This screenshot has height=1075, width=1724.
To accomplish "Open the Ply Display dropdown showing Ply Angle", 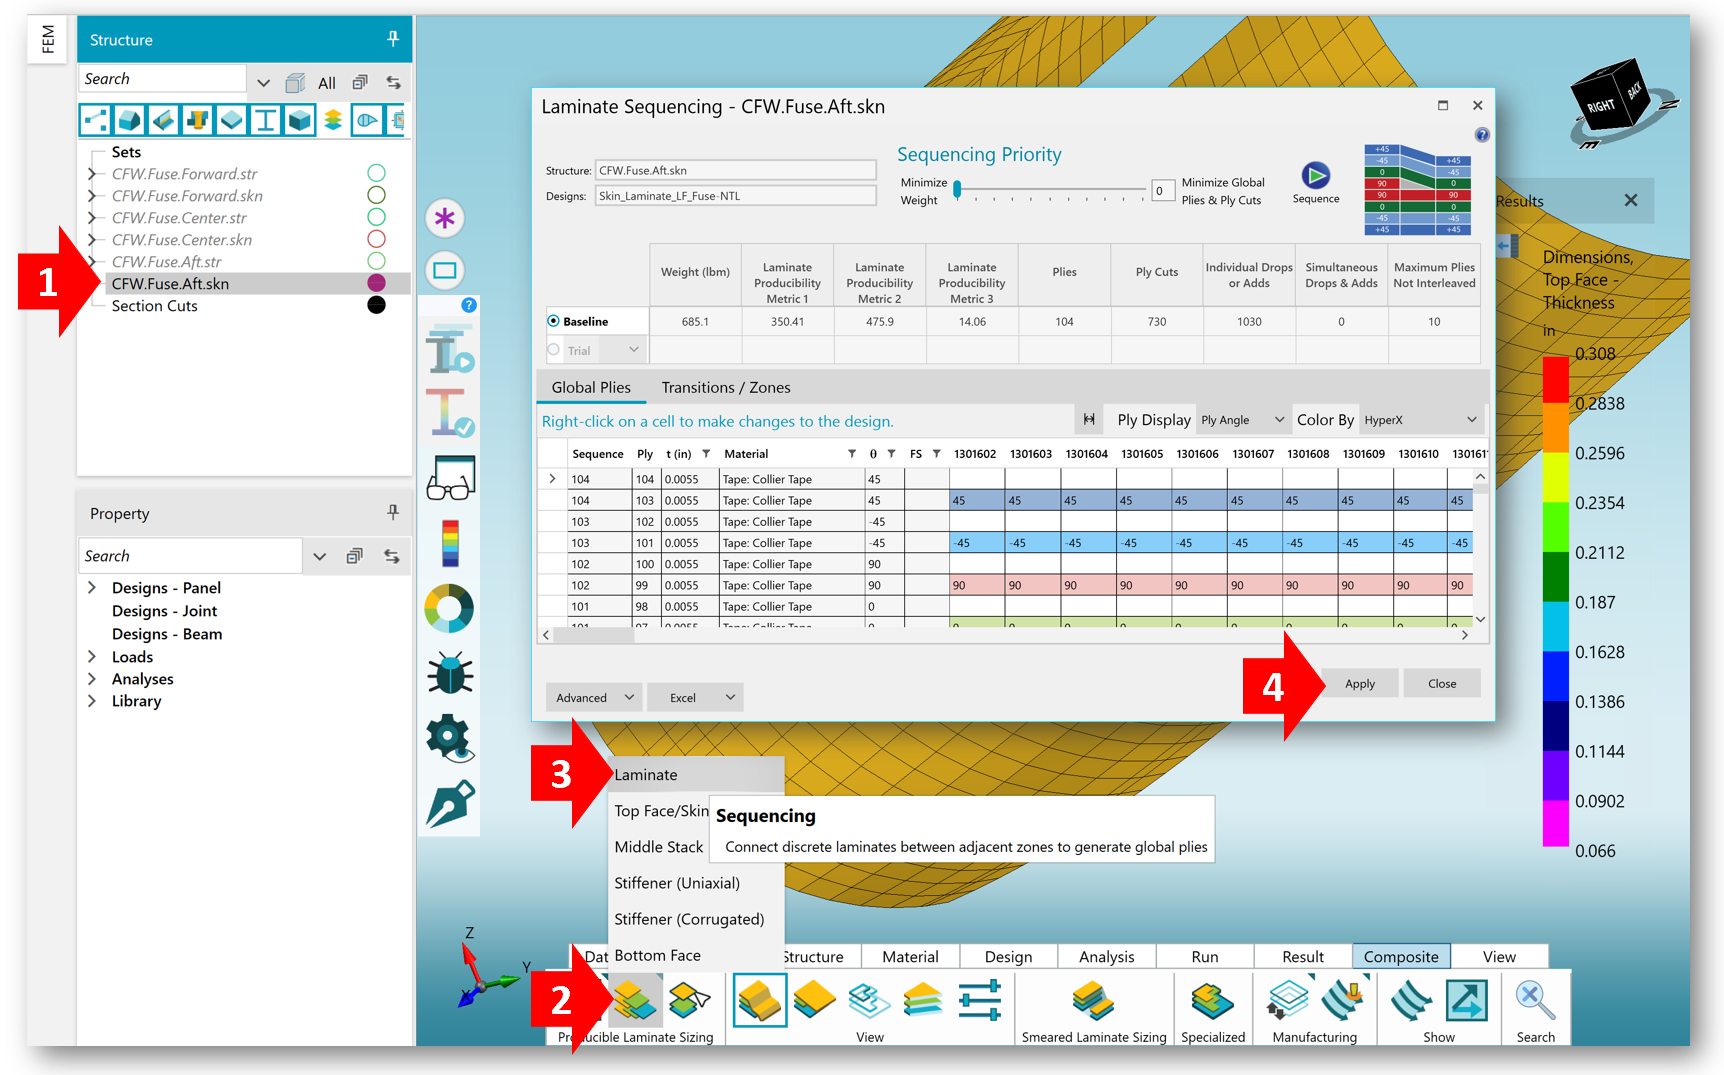I will tap(1243, 420).
